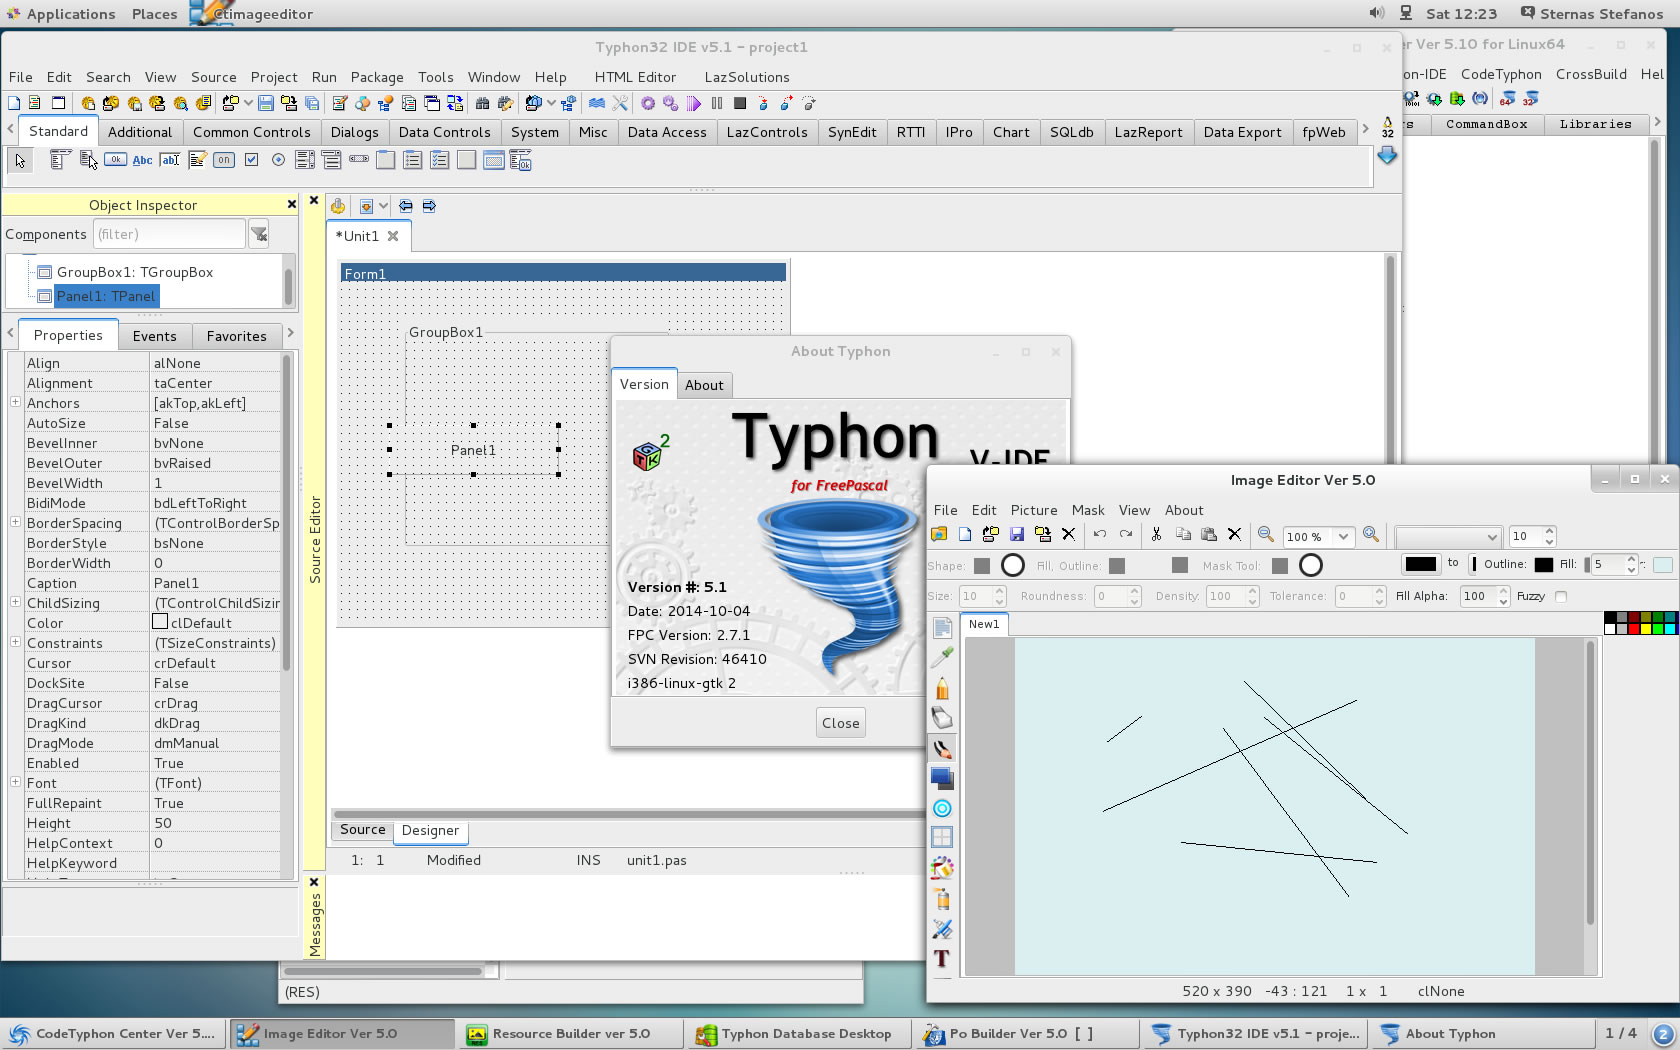Click the blue Save icon in IDE toolbar
Screen dimensions: 1680x1050
[x=266, y=103]
